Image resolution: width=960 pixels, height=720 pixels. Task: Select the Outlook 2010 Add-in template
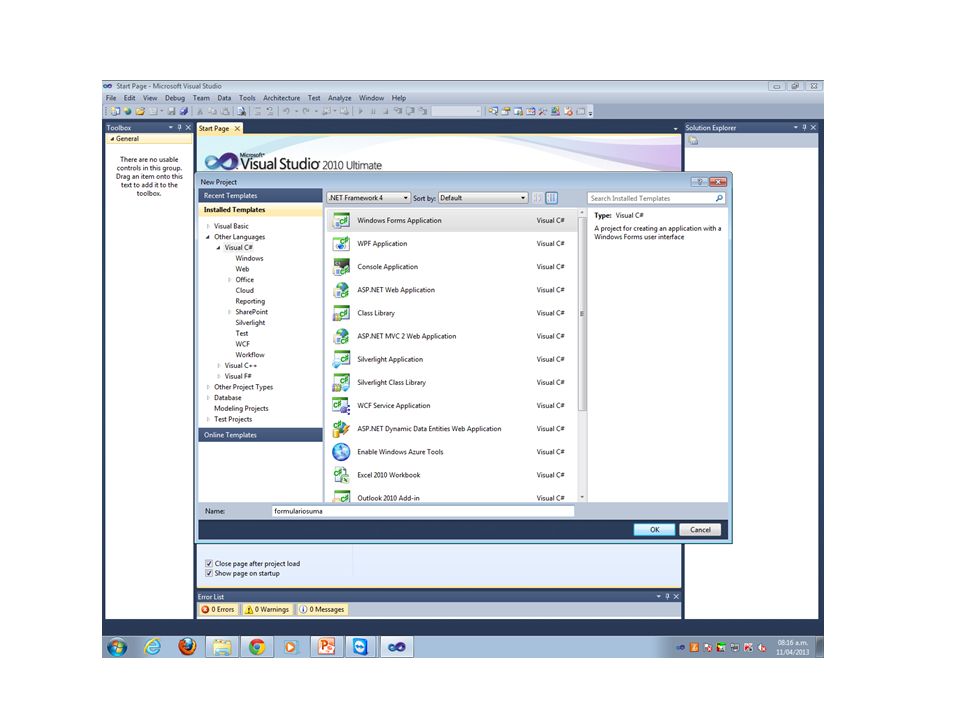point(452,497)
